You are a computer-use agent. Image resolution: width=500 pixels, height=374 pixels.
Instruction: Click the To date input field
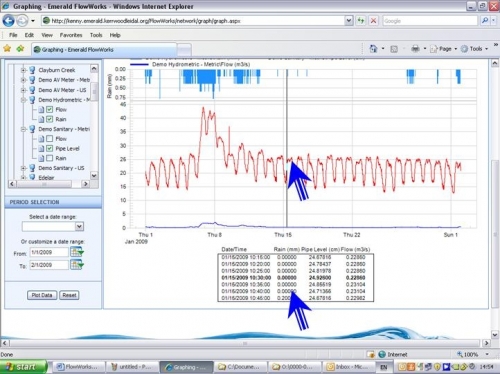49,265
